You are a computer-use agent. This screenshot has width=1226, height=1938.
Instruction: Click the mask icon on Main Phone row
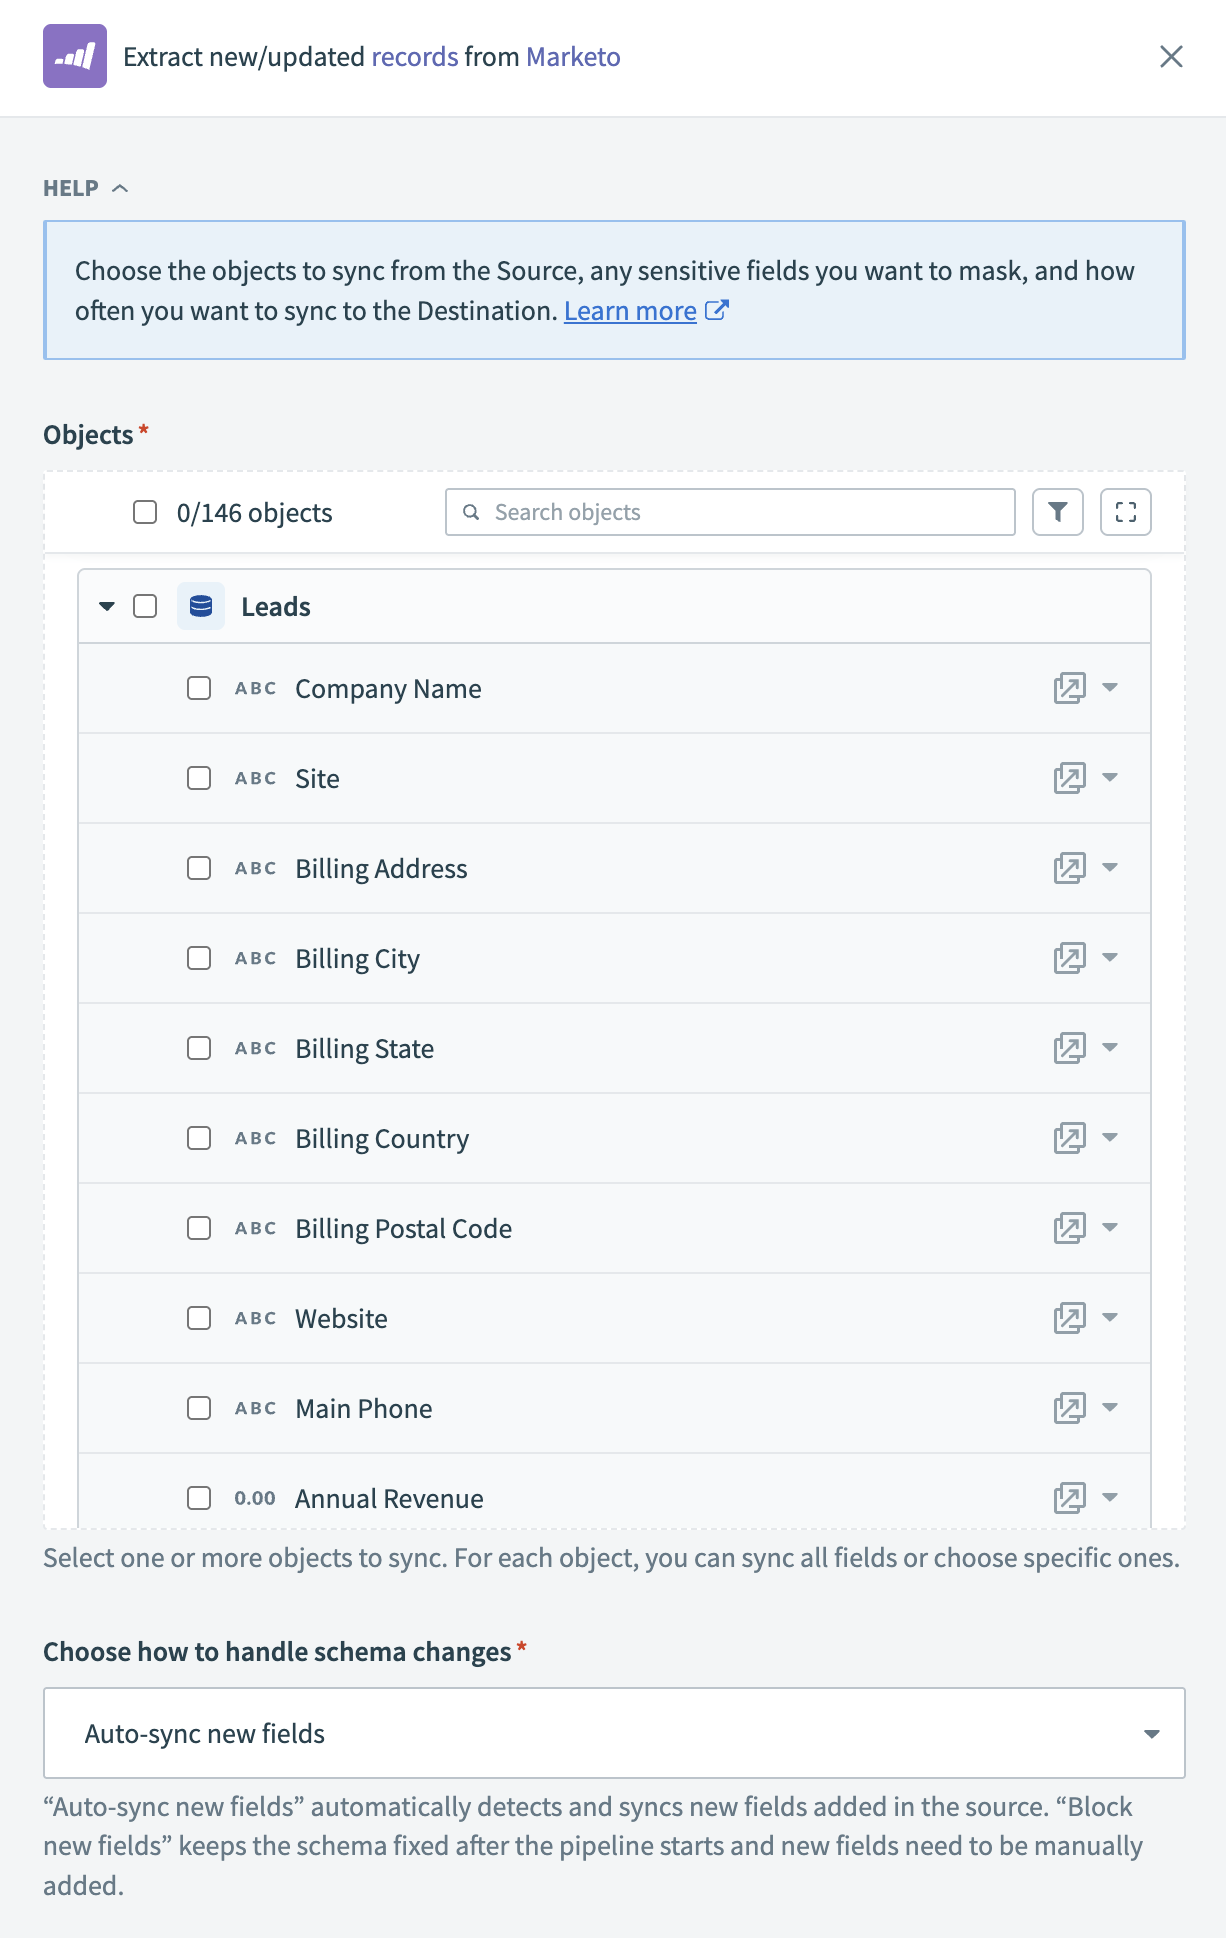tap(1069, 1408)
